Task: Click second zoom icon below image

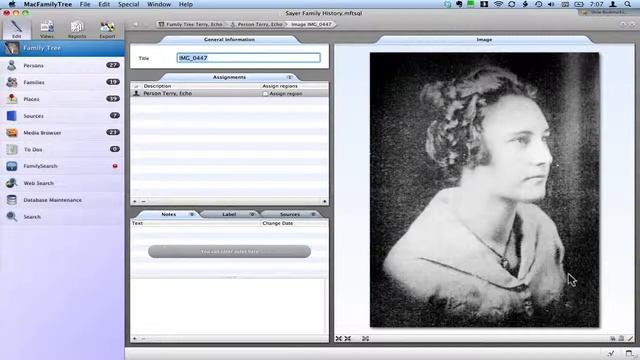Action: 348,338
